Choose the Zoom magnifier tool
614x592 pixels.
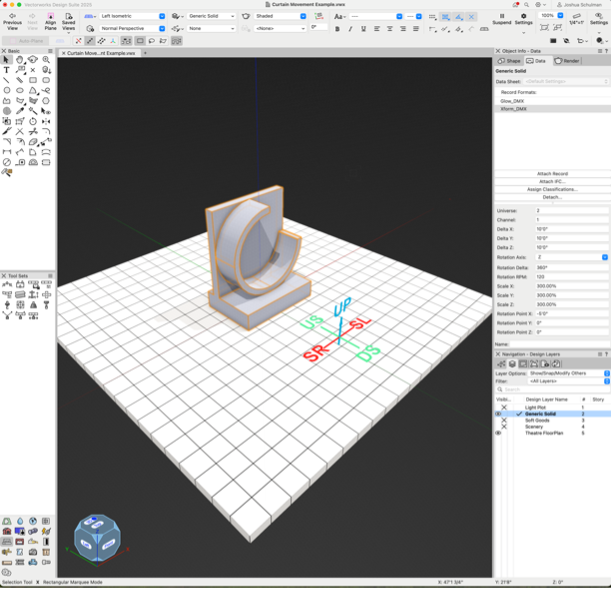[46, 60]
